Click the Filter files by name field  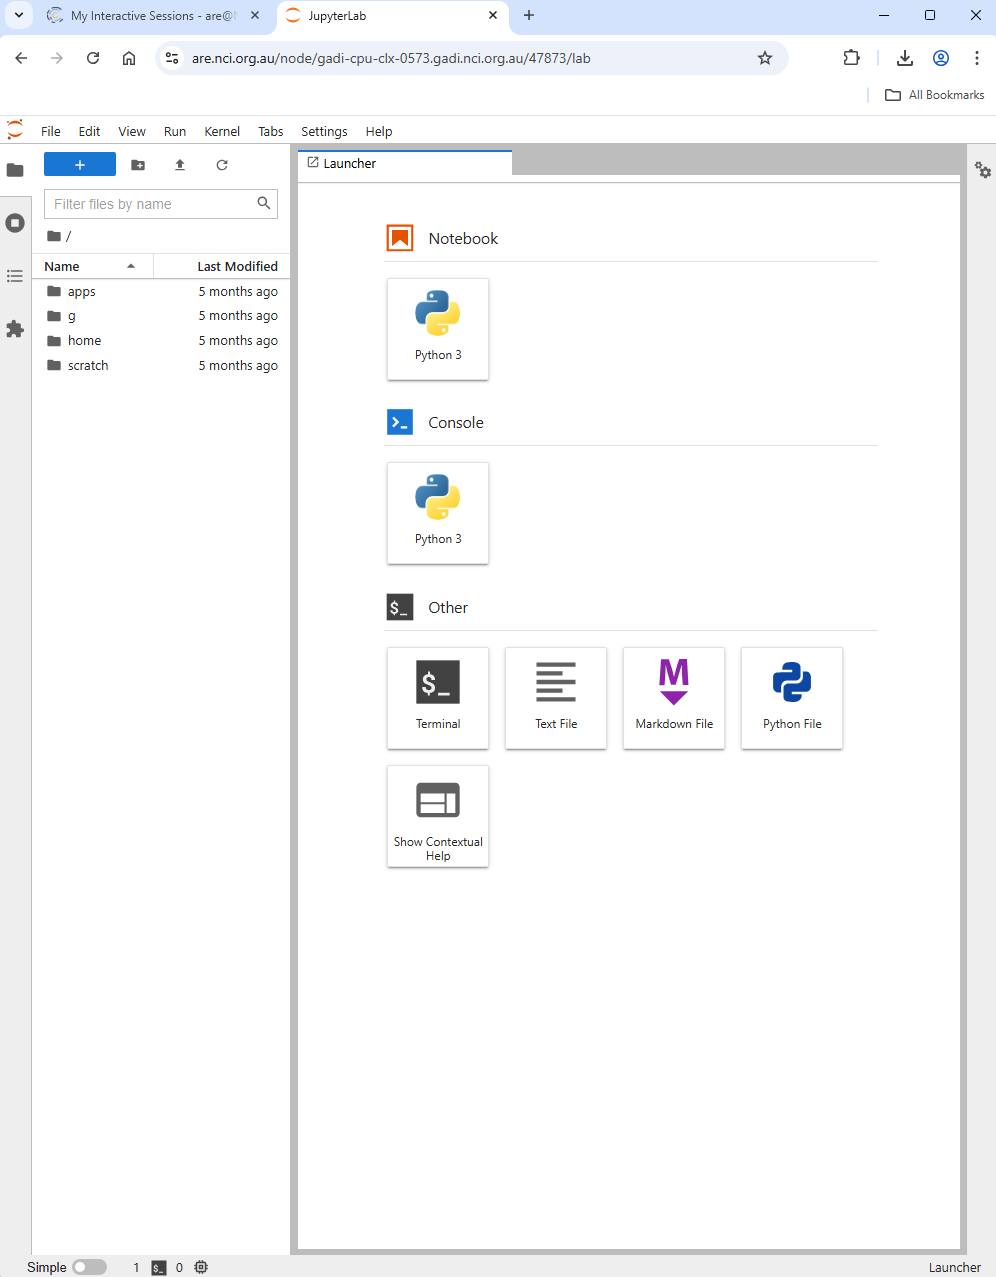click(x=152, y=204)
